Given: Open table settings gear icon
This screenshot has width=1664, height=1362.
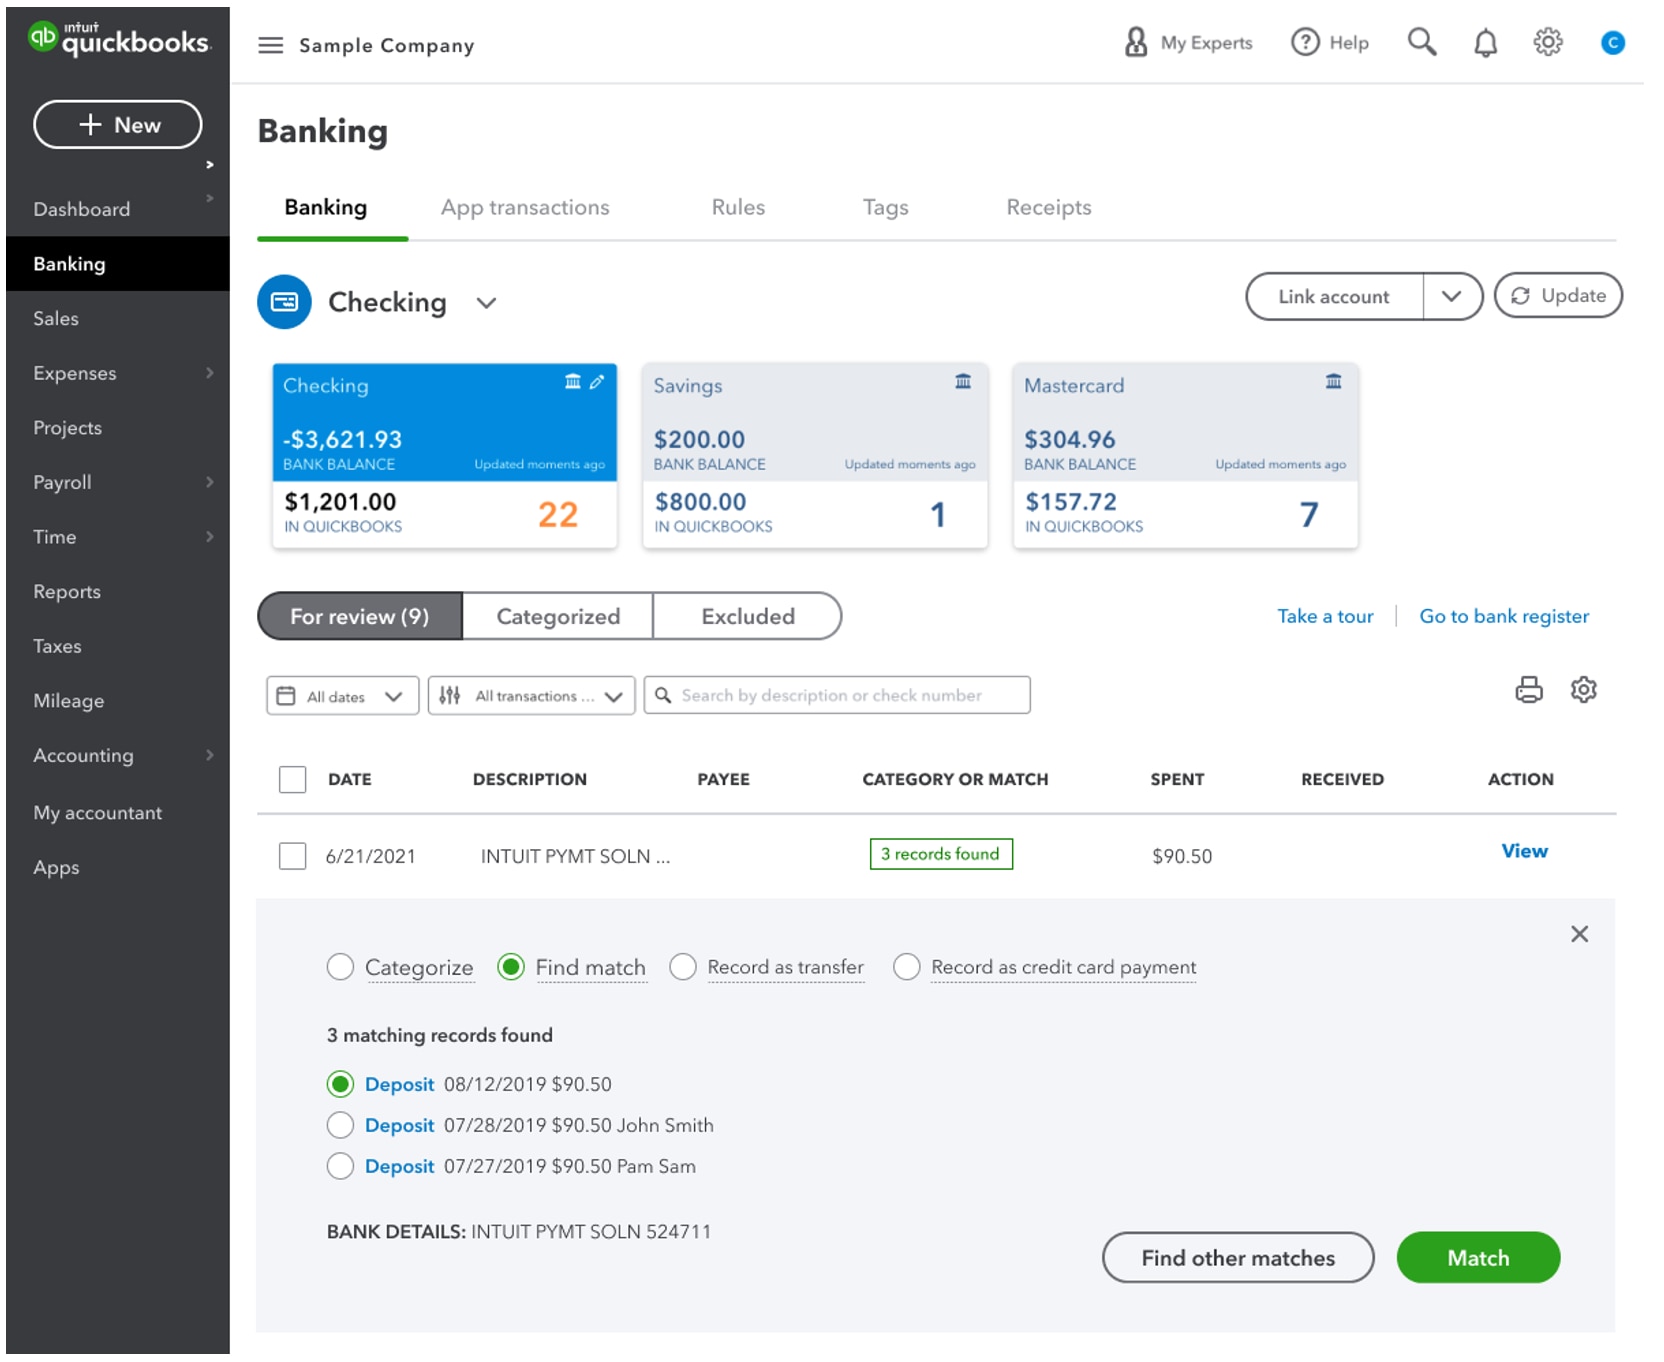Looking at the screenshot, I should 1583,690.
